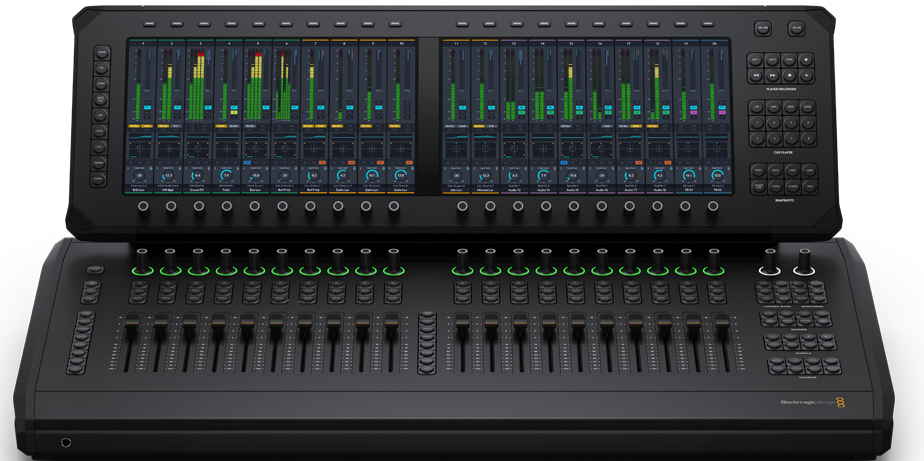Grab the fader under channel 20
The width and height of the screenshot is (924, 461).
tap(722, 322)
